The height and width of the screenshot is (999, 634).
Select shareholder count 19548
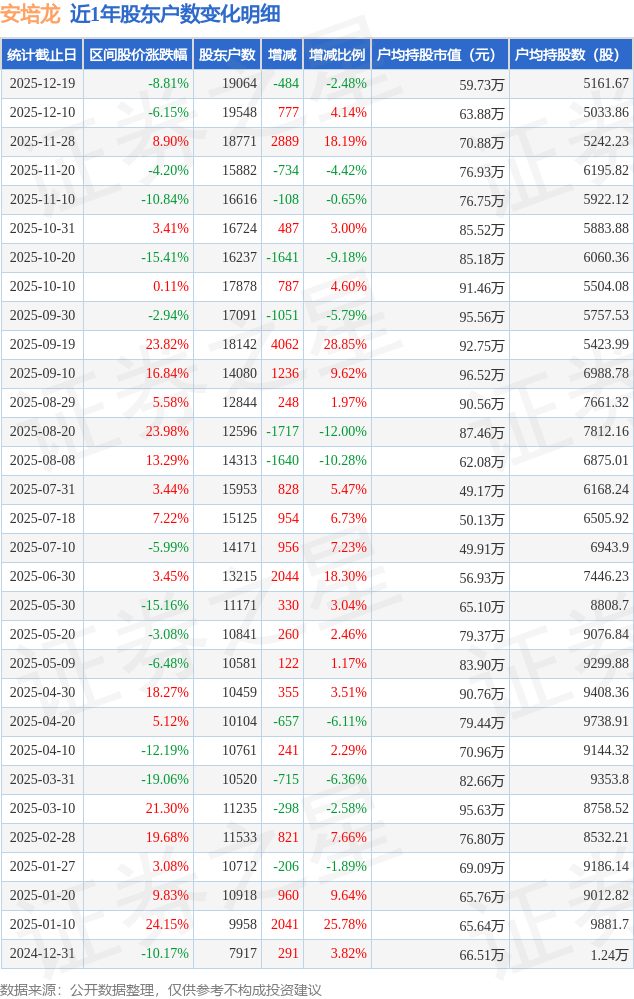[239, 113]
